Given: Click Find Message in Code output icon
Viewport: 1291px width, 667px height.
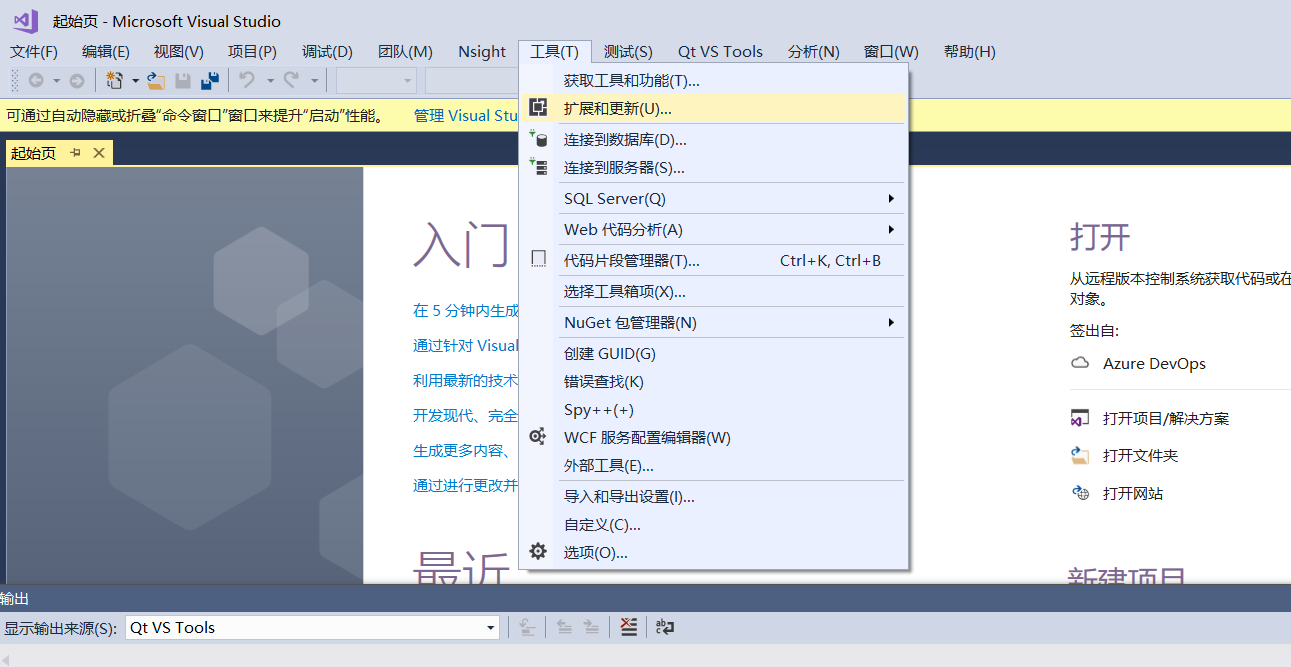Looking at the screenshot, I should (x=527, y=627).
